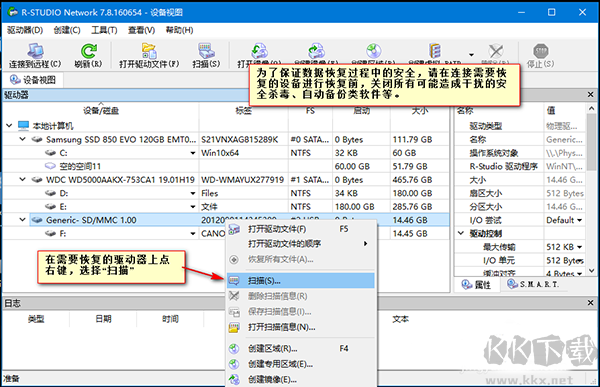The height and width of the screenshot is (387, 600).
Task: Choose 打开扫描信息(N)... context entry
Action: tap(300, 327)
